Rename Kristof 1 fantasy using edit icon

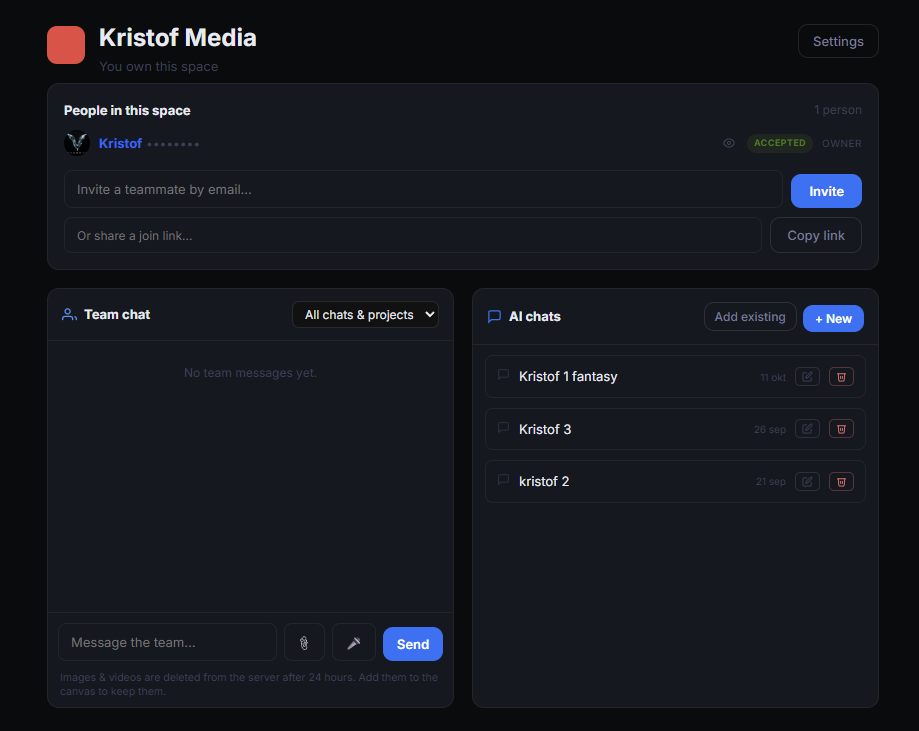807,376
